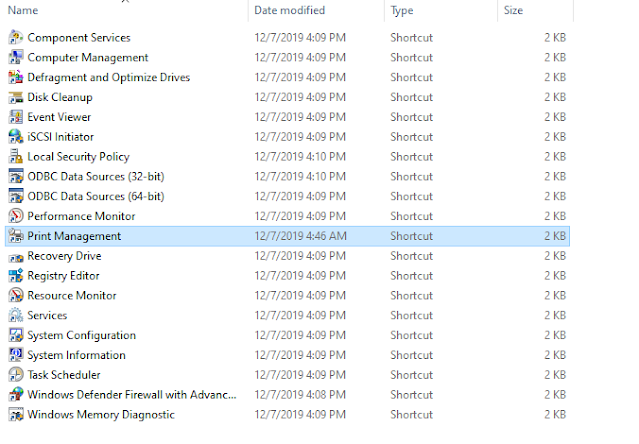Select the Local Security Policy name

click(x=78, y=157)
